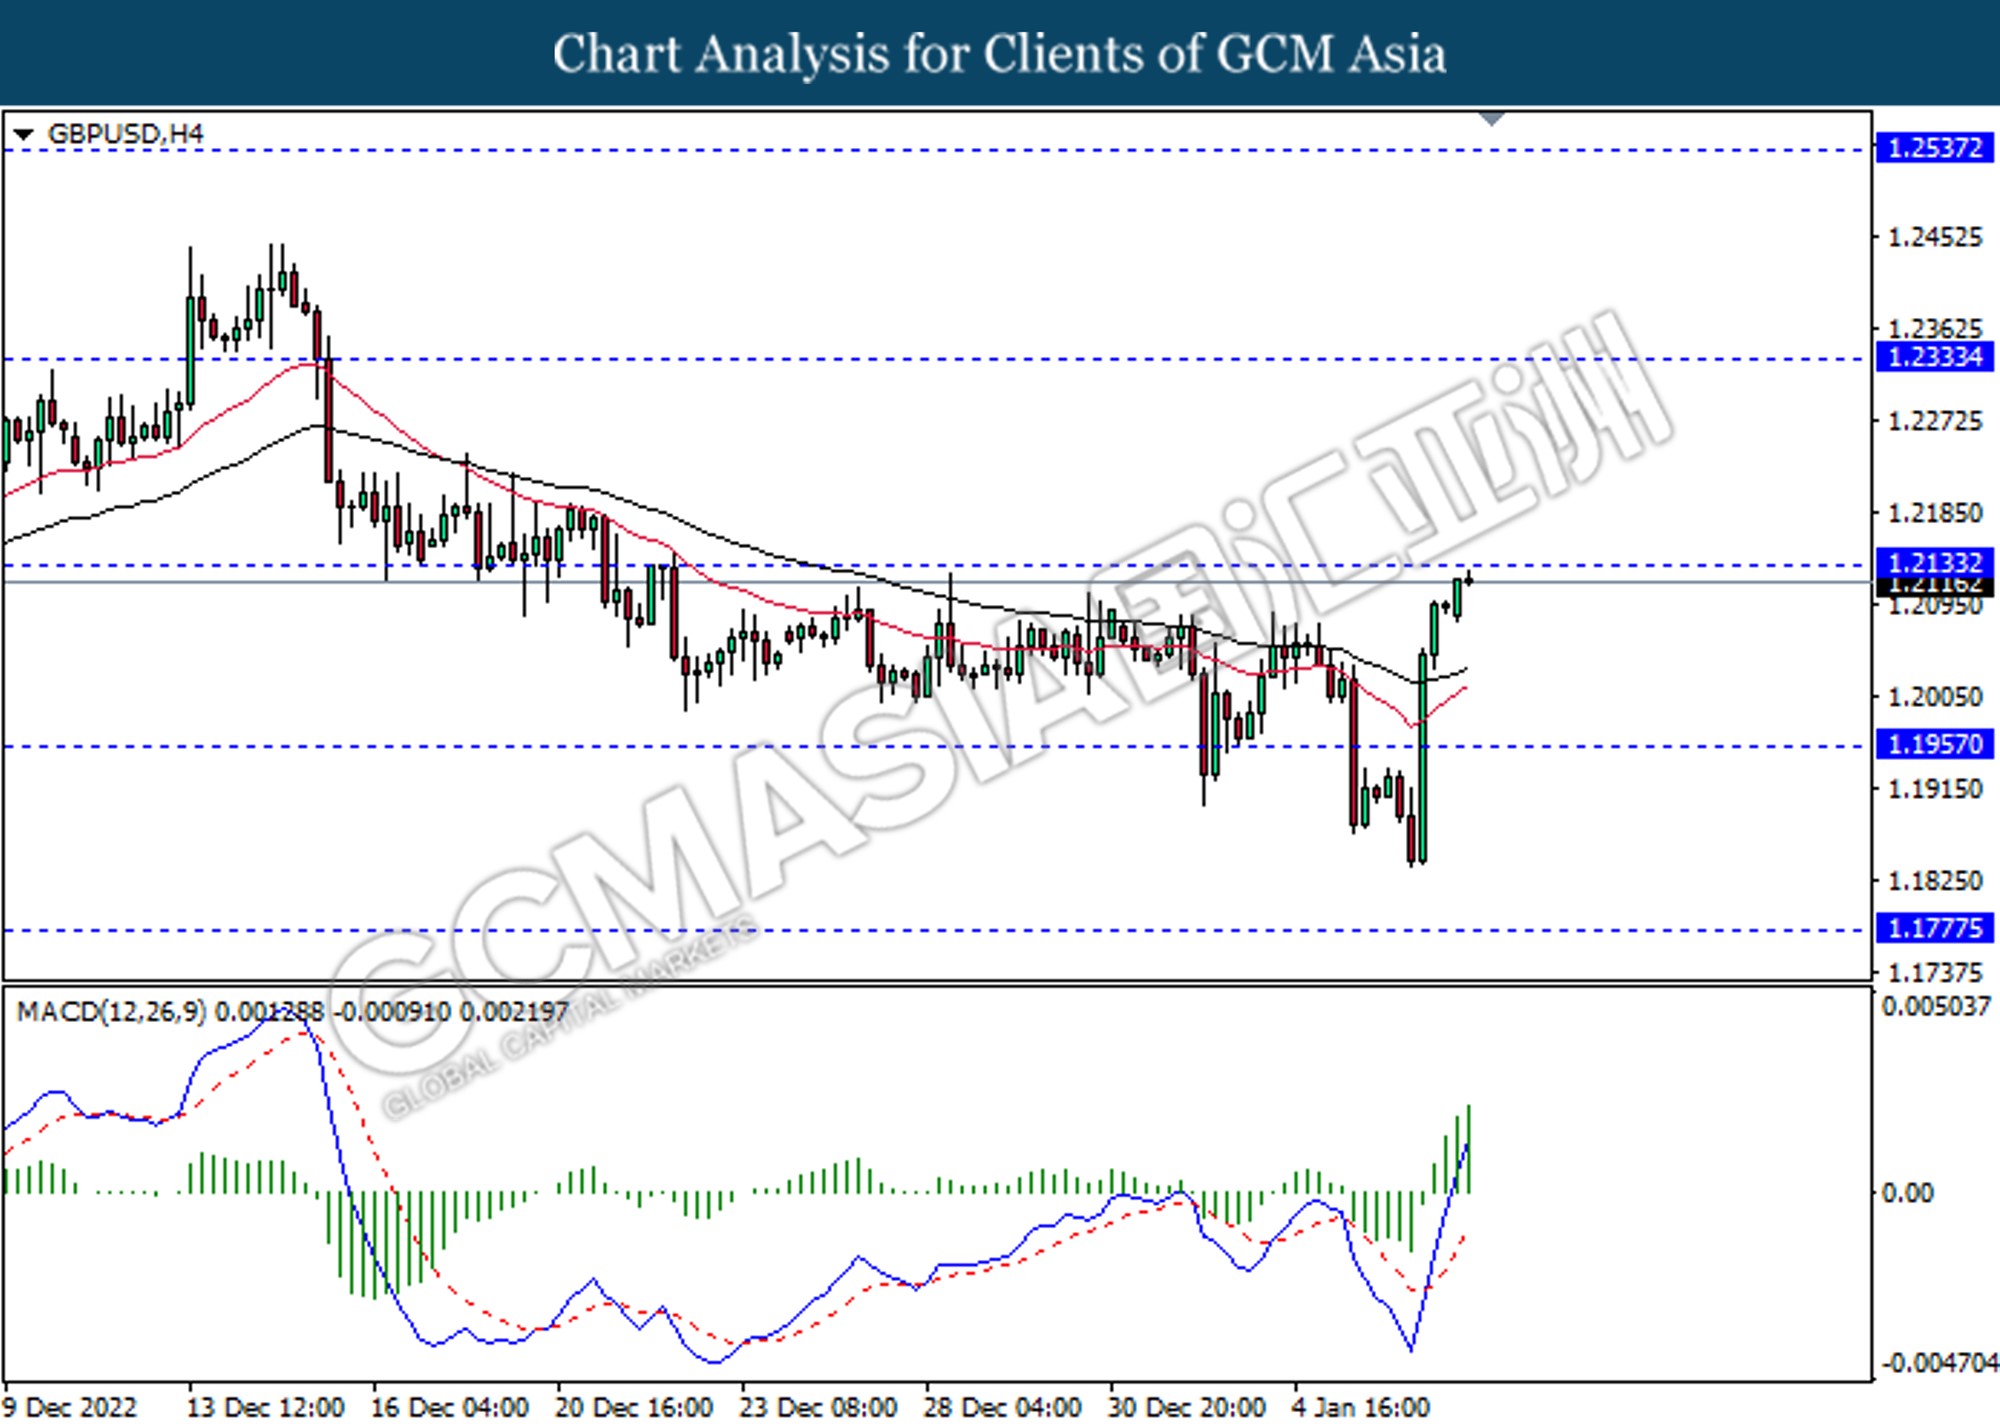Click the MACD(12,26,9) indicator label
Screen dimensions: 2000x1428
click(112, 1012)
